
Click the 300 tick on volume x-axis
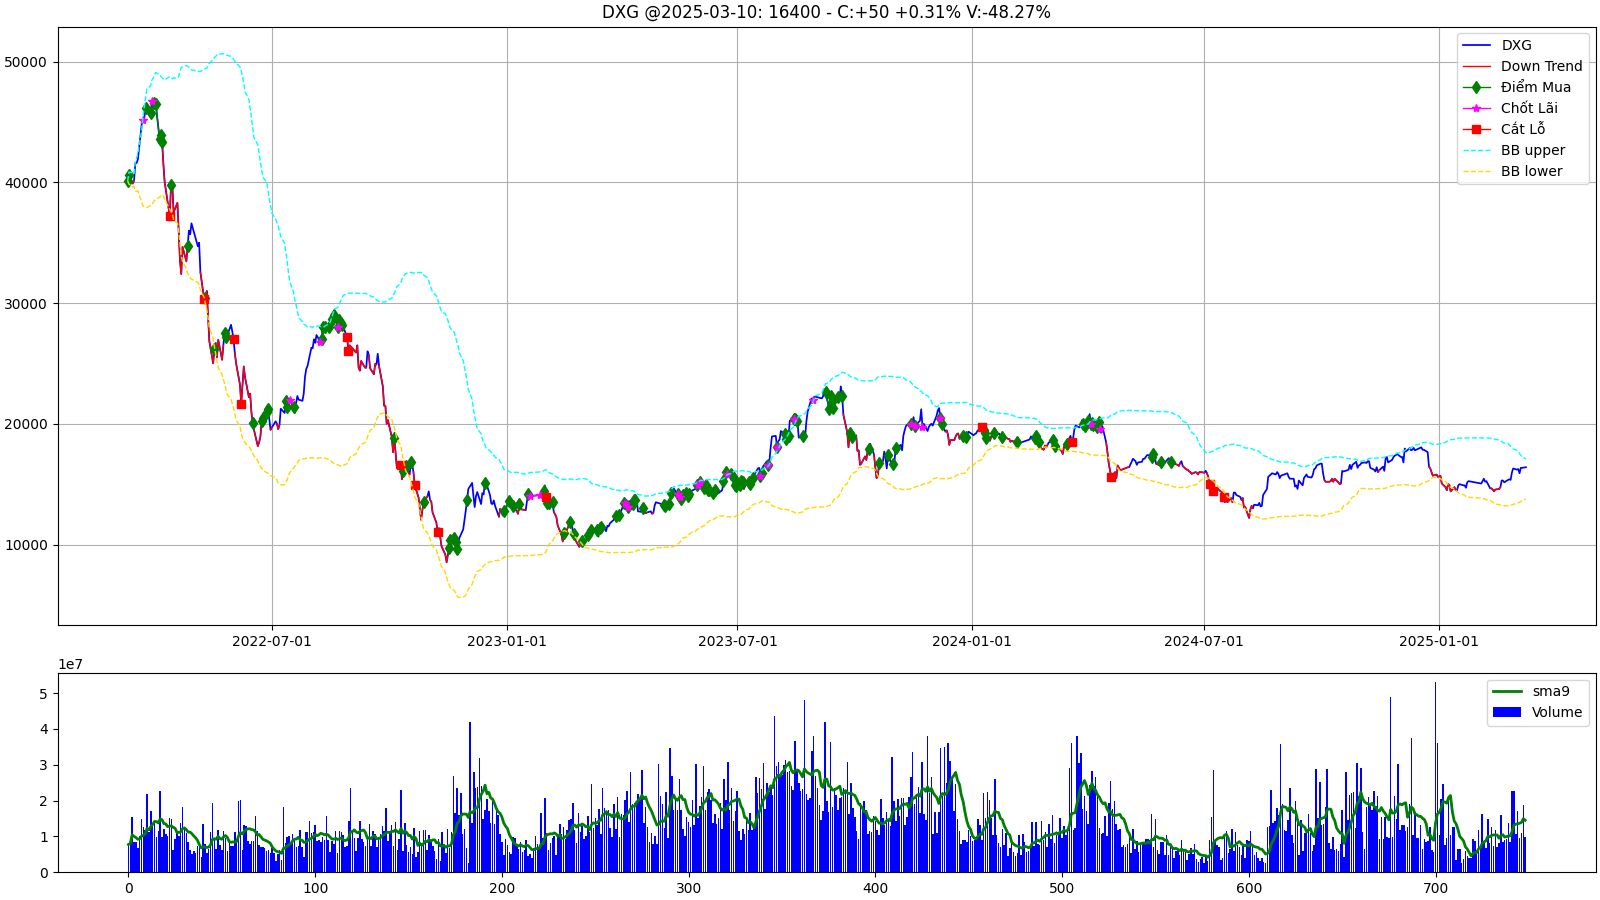688,888
